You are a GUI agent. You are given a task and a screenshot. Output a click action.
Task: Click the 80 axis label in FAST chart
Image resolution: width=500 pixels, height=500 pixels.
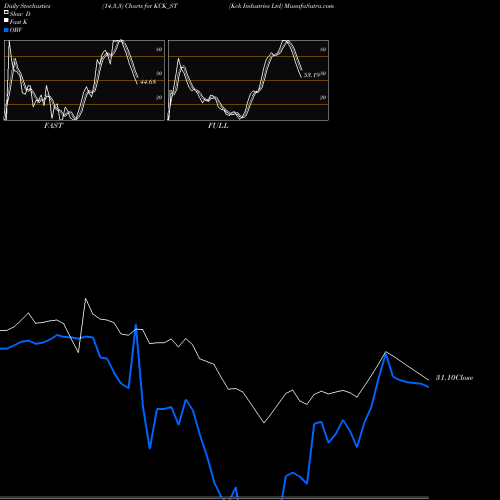159,49
